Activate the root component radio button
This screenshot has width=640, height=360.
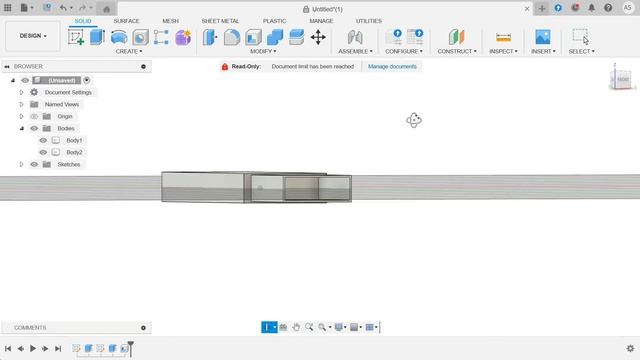point(87,80)
